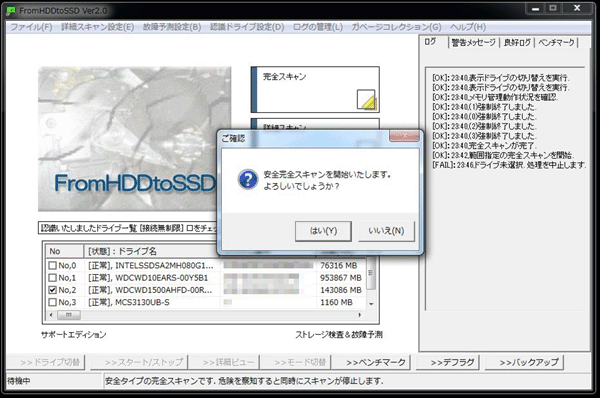Check the No,3 MCS3130UB-S drive checkbox
Screen dimensions: 600x398
pos(52,302)
